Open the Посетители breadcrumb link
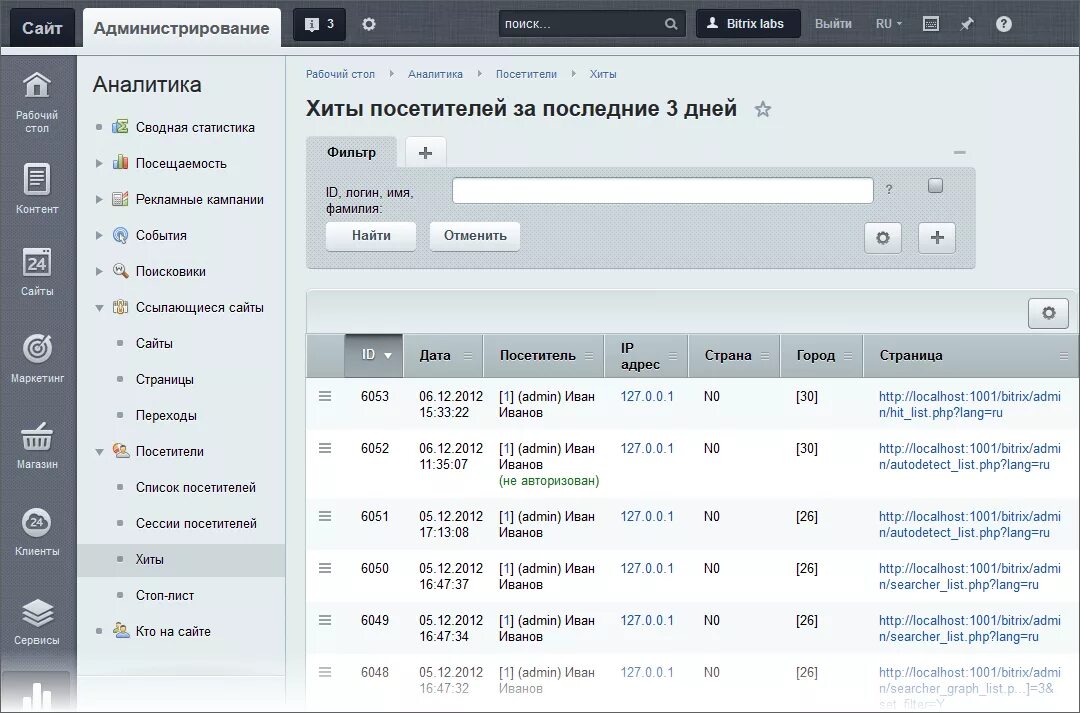The width and height of the screenshot is (1080, 713). click(526, 74)
